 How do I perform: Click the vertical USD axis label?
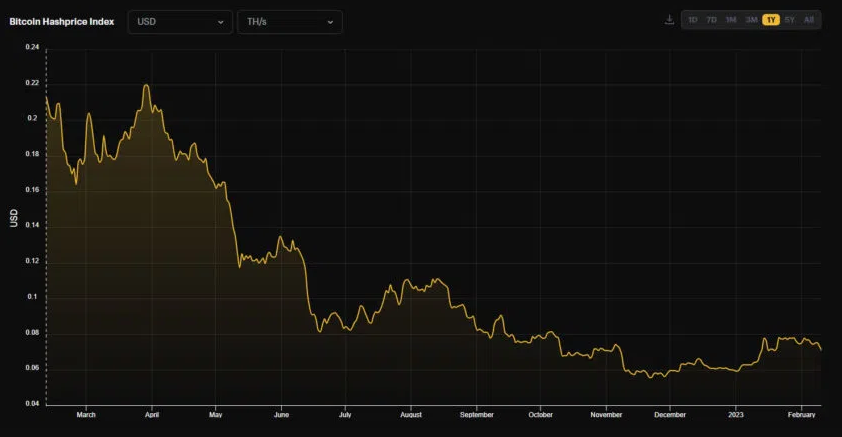tap(14, 218)
